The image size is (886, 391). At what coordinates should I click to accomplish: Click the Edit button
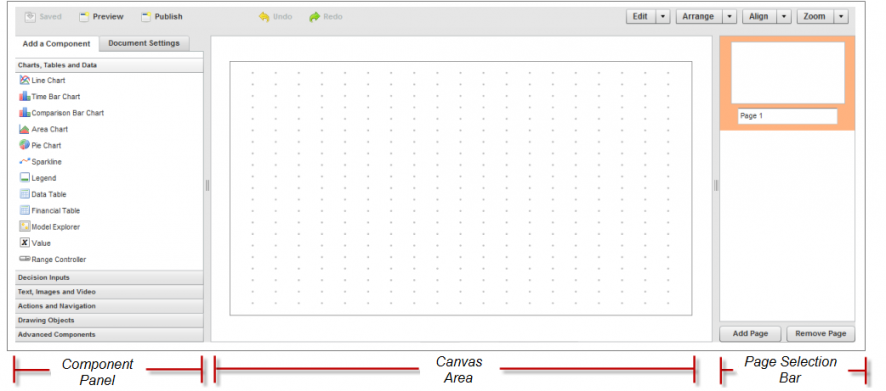pyautogui.click(x=641, y=17)
